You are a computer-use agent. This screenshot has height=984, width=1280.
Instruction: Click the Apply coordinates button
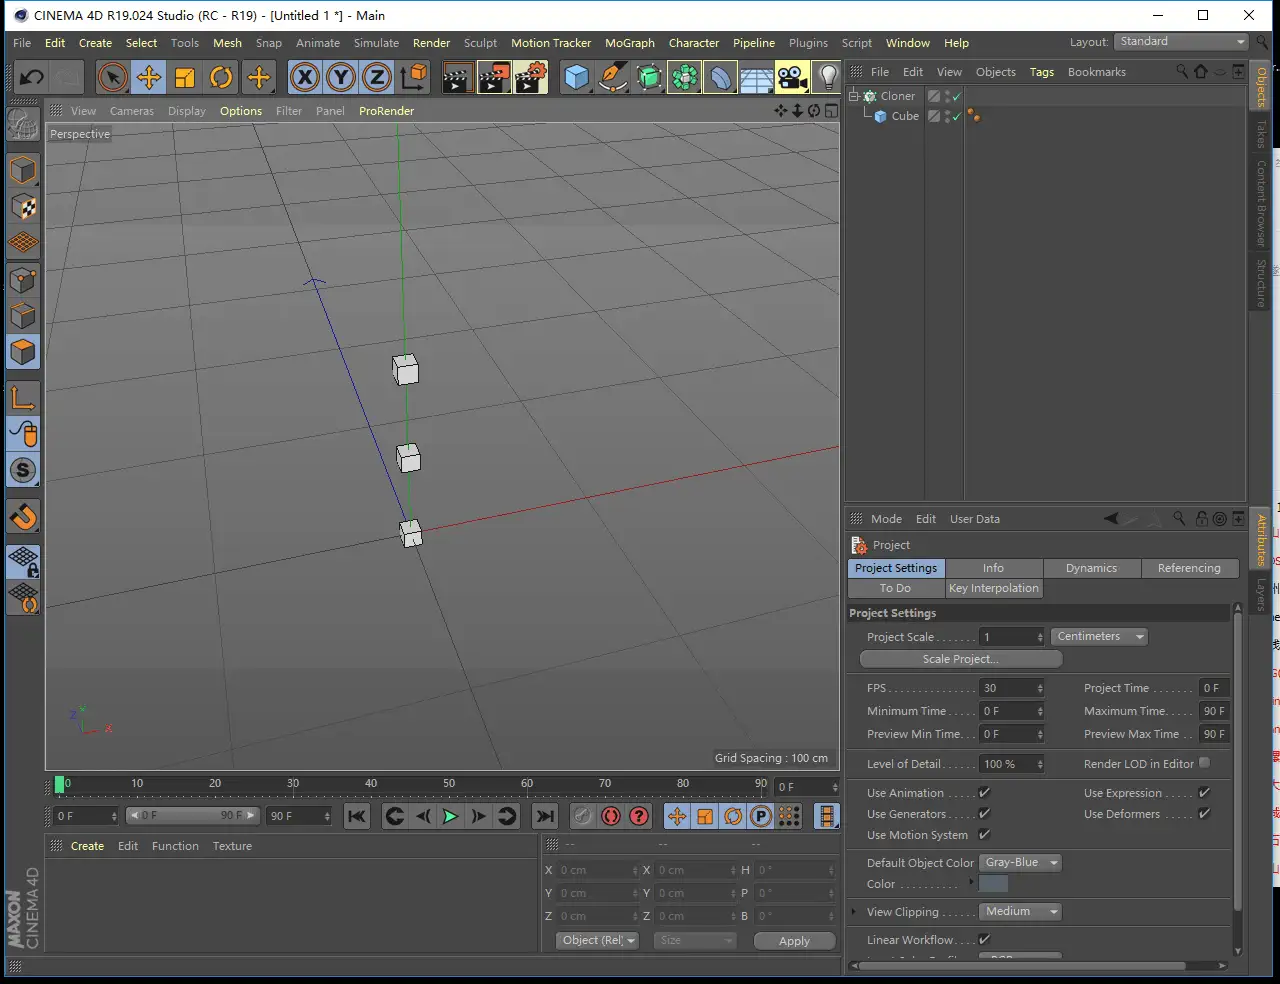click(x=794, y=941)
